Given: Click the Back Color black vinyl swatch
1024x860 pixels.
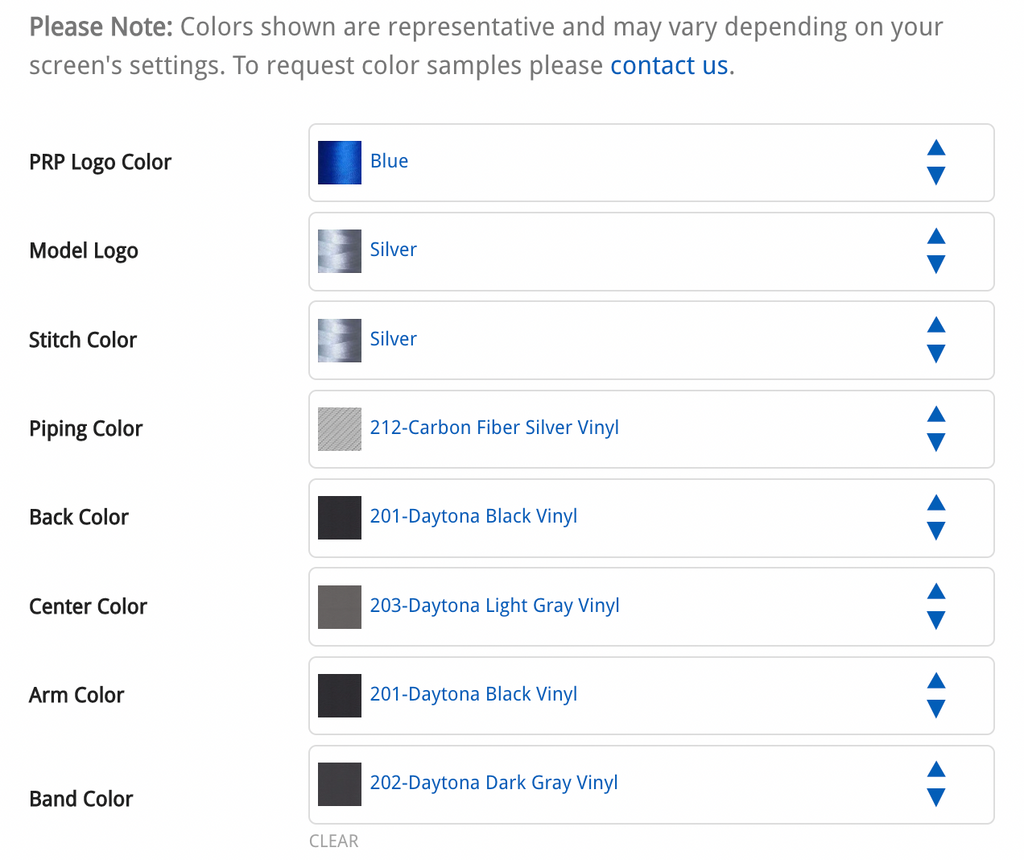Looking at the screenshot, I should click(x=340, y=518).
